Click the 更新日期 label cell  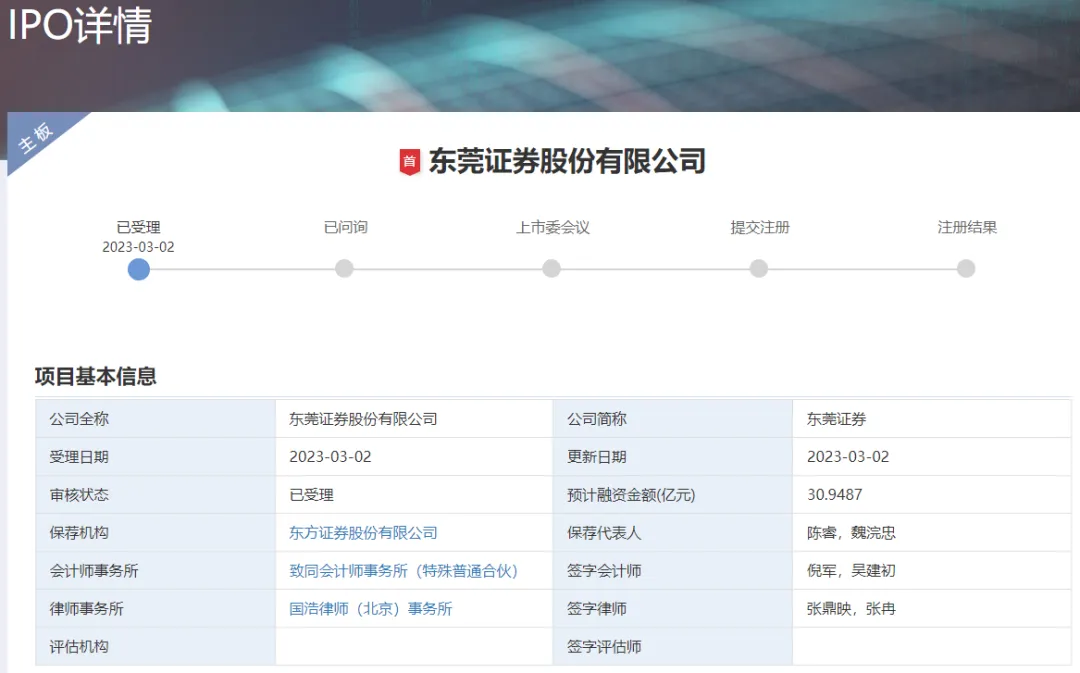[x=672, y=457]
